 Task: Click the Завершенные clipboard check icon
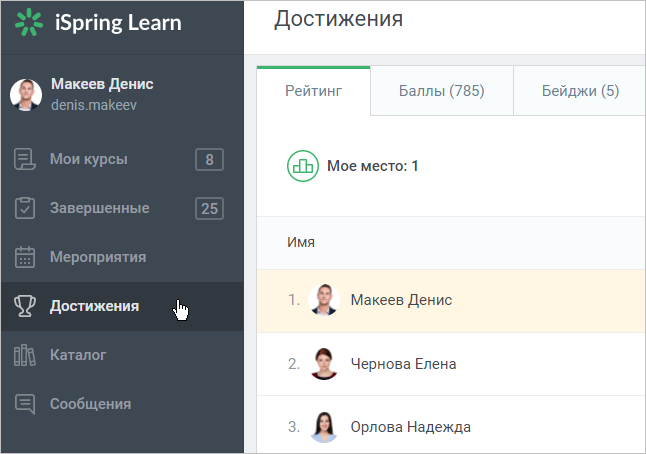pyautogui.click(x=25, y=208)
